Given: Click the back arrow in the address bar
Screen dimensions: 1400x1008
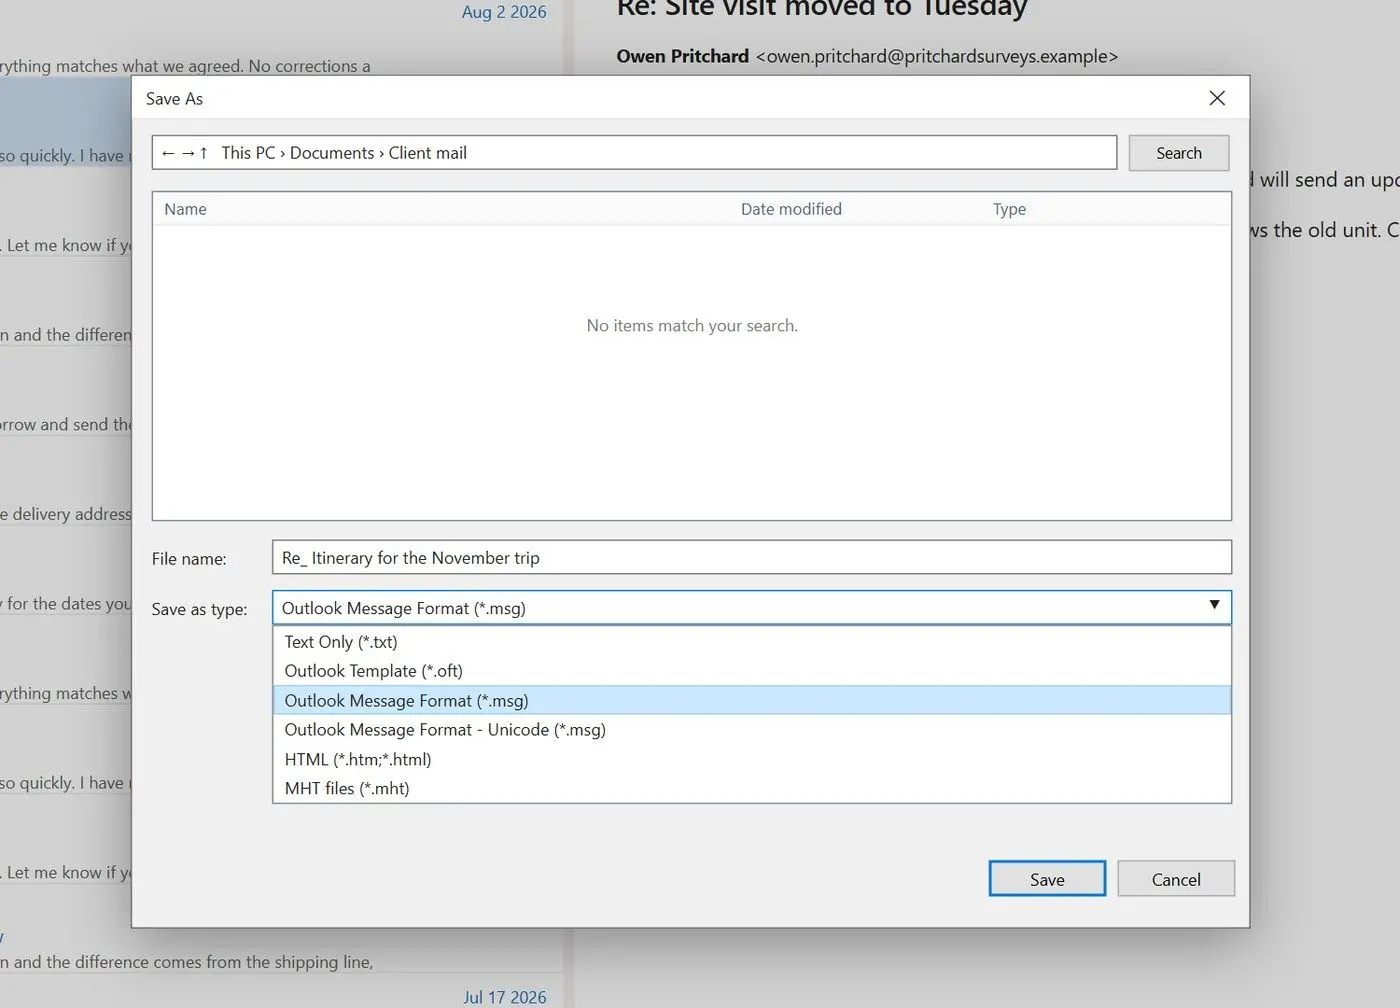Looking at the screenshot, I should (168, 153).
